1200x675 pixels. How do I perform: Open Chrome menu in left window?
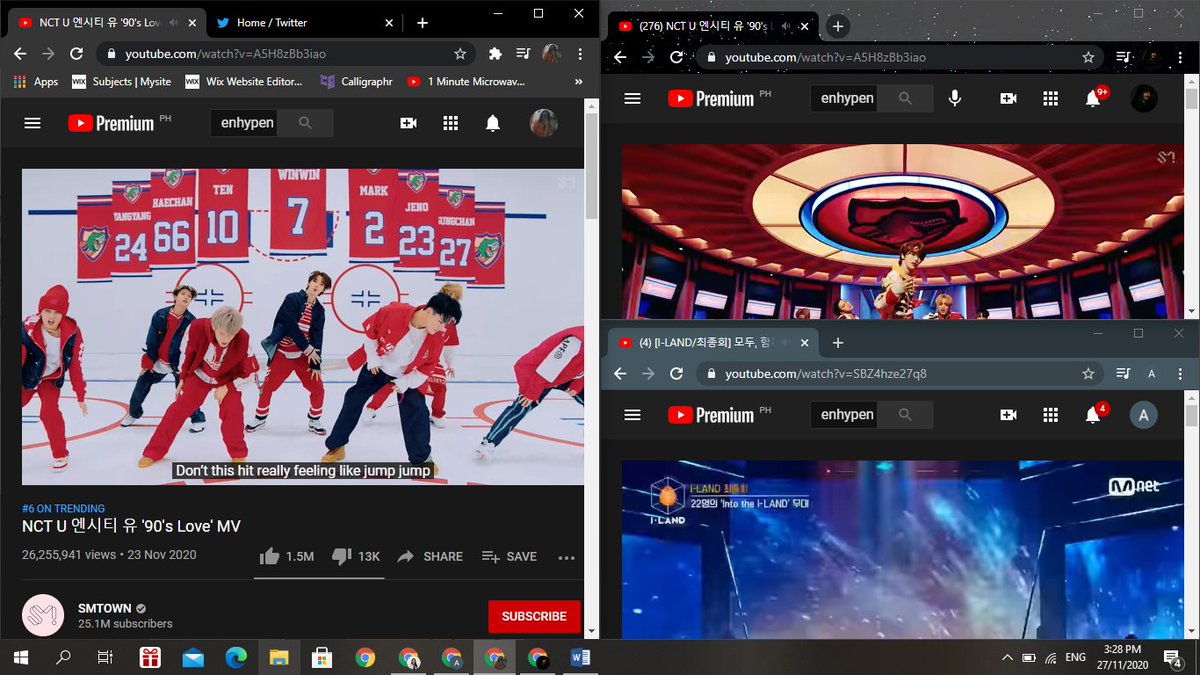click(580, 54)
